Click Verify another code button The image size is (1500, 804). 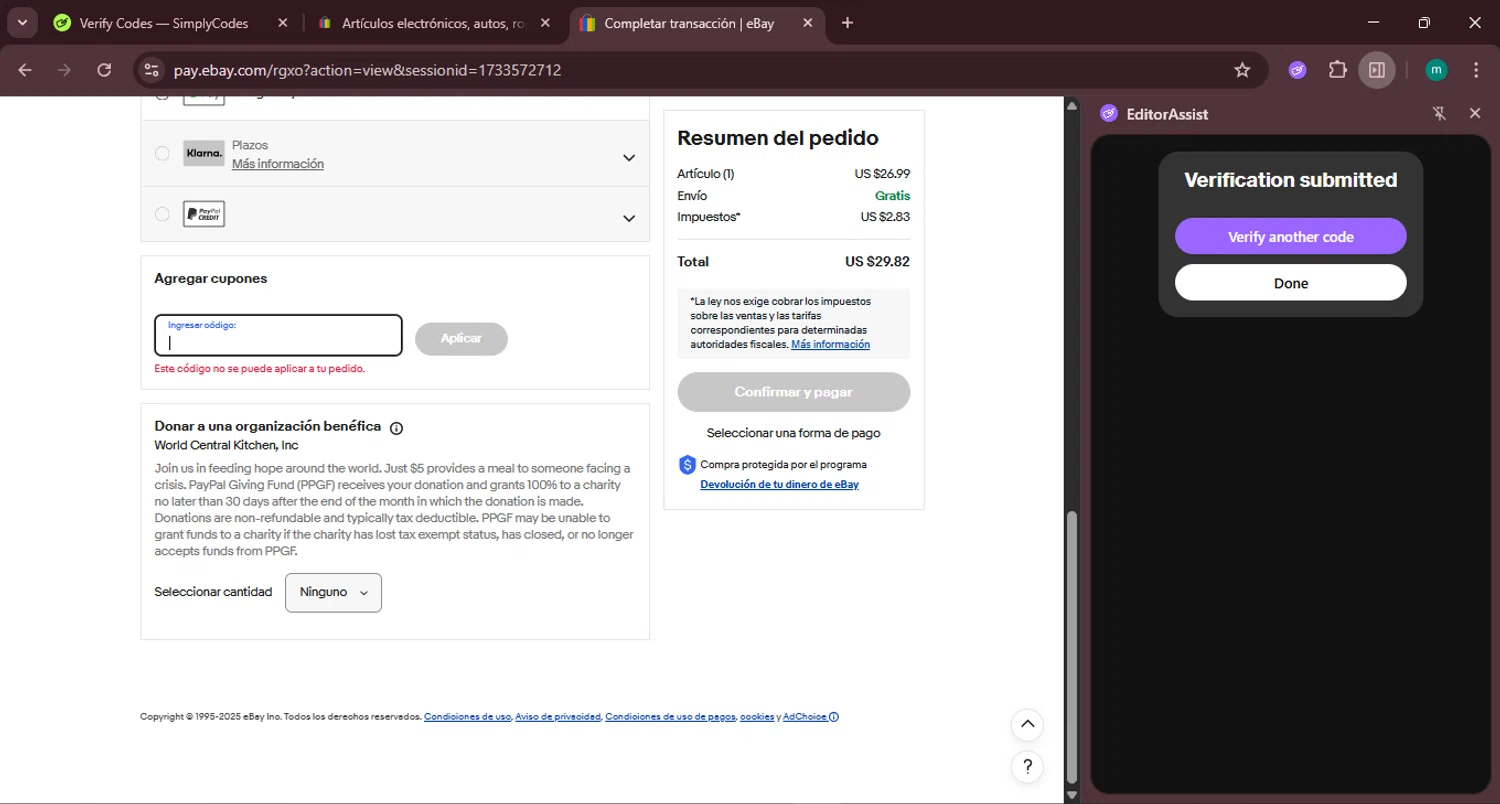[1290, 237]
